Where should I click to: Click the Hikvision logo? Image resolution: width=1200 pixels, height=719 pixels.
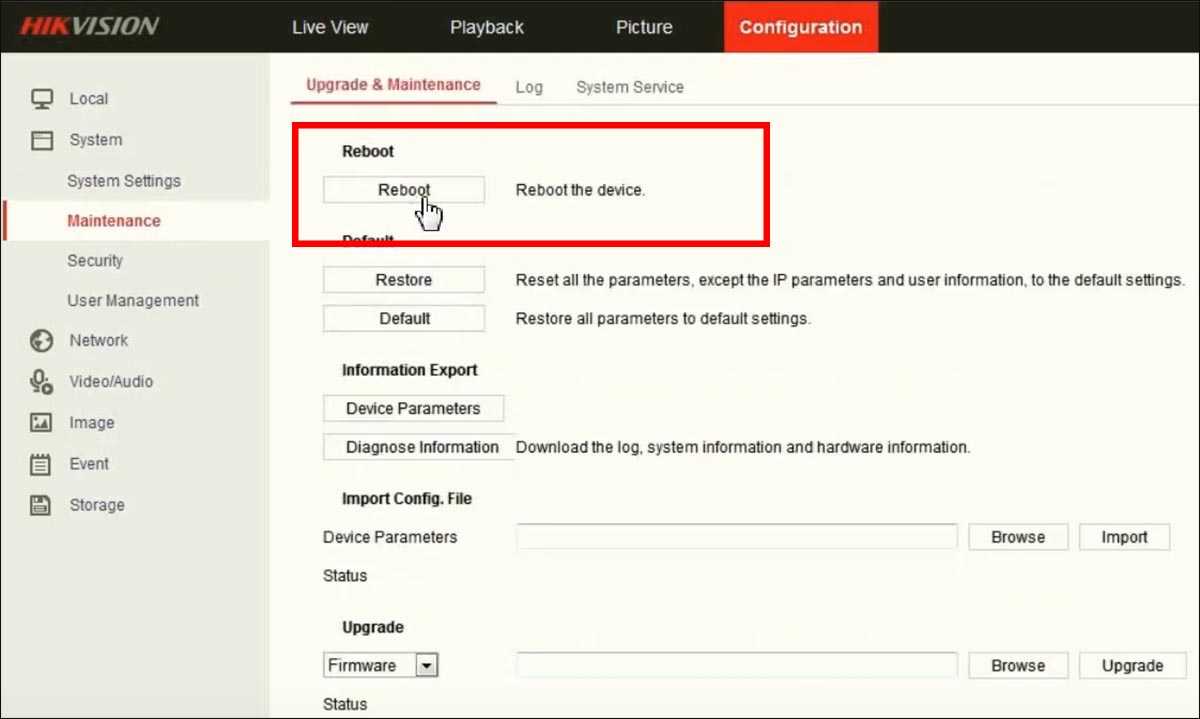pos(89,26)
